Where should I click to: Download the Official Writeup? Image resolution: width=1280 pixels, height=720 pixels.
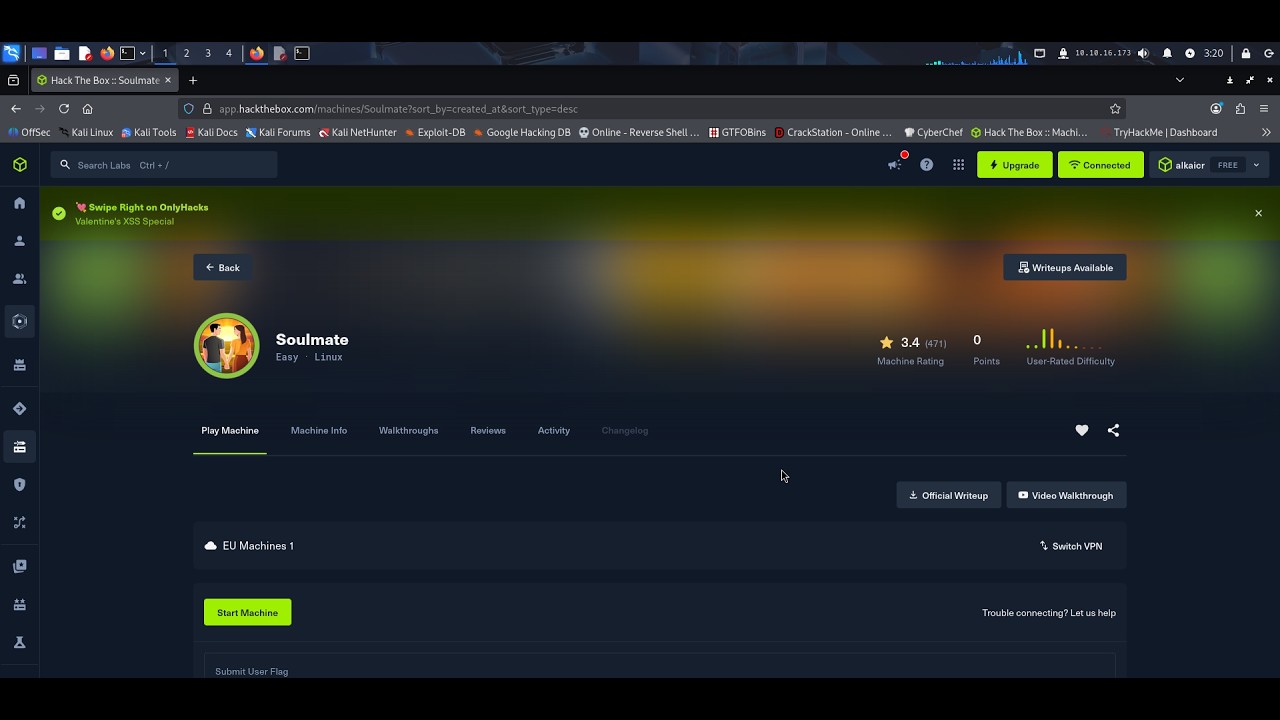point(948,495)
